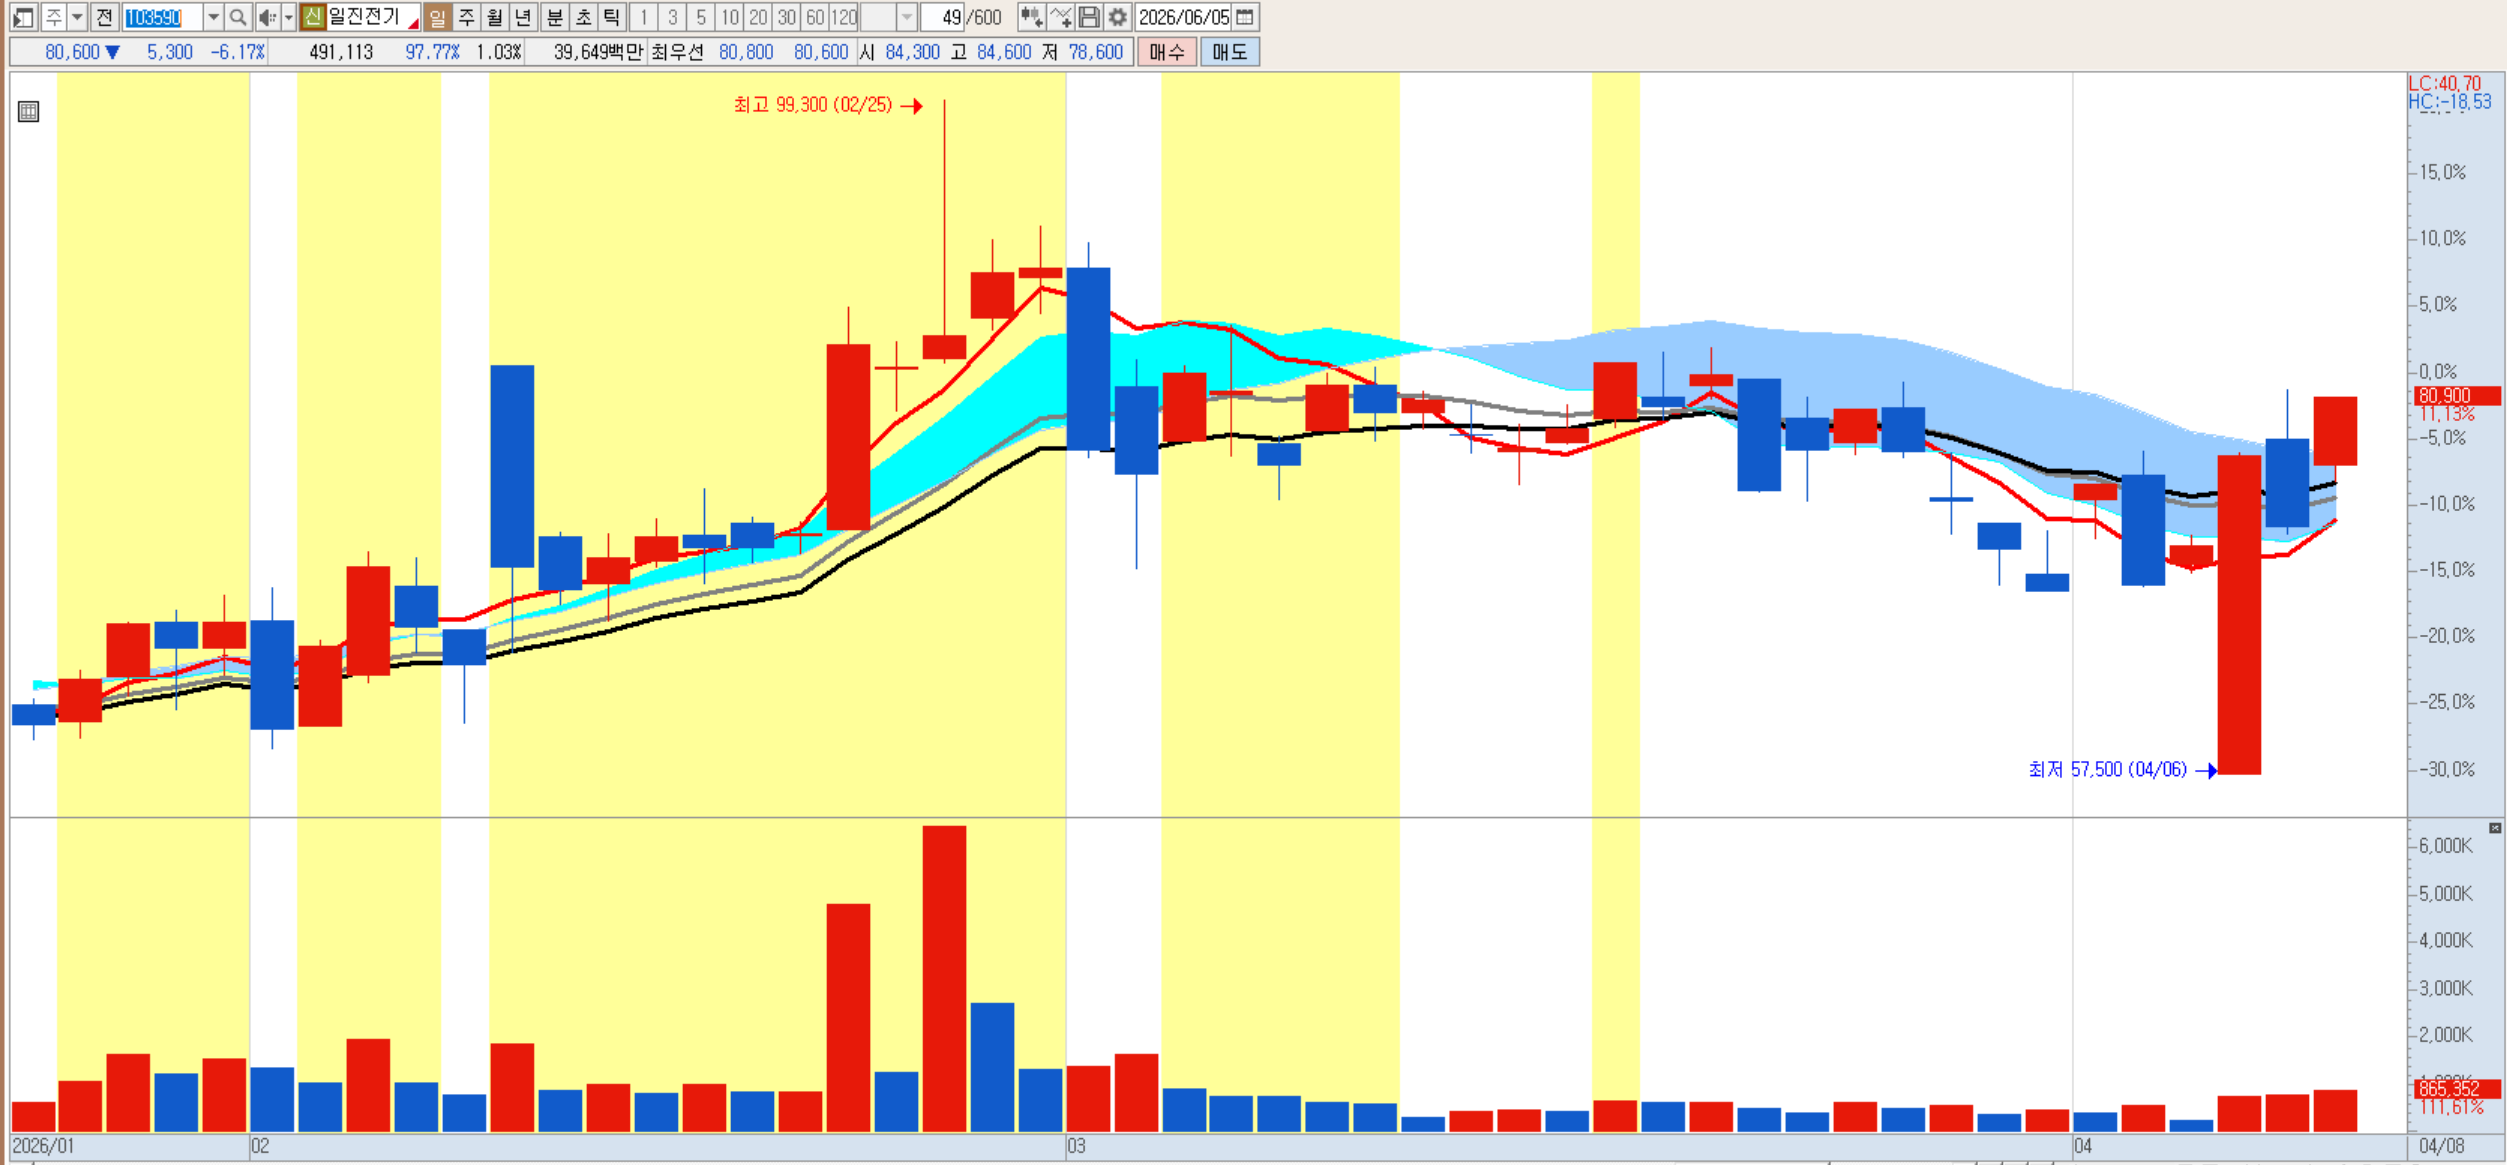Click the volume value 491,113
The height and width of the screenshot is (1165, 2507).
341,52
